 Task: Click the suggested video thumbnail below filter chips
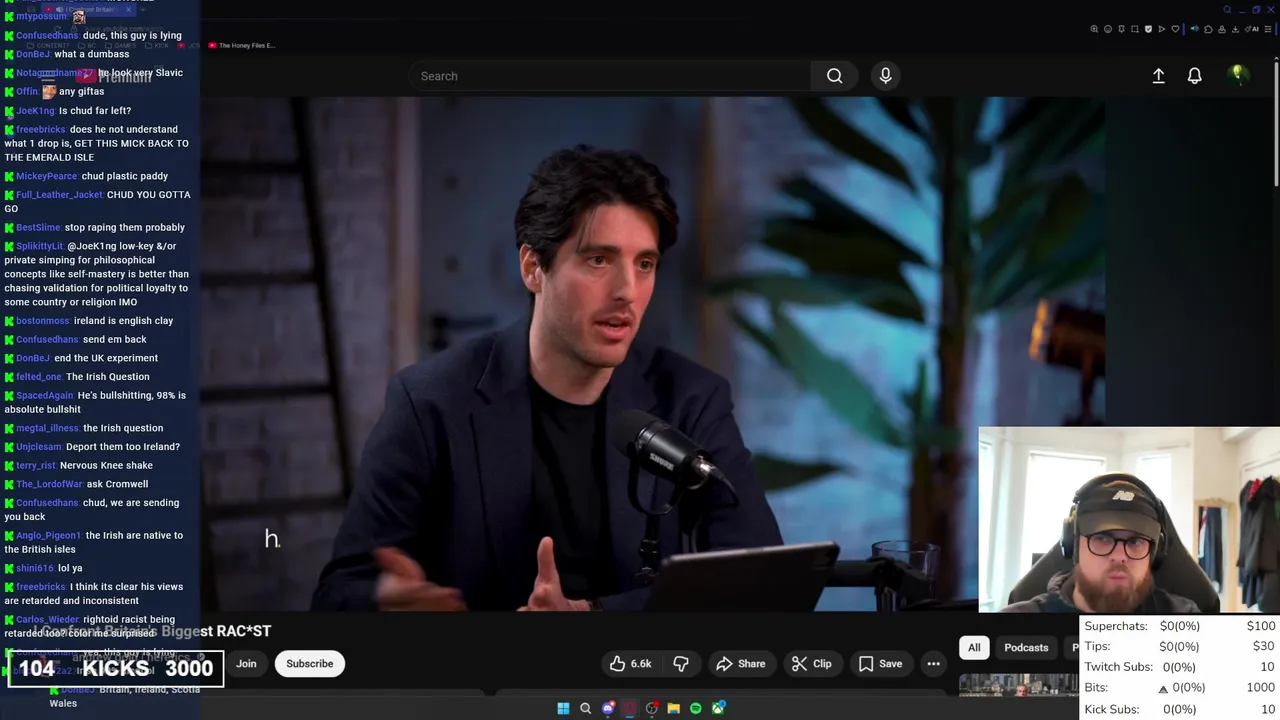1018,685
